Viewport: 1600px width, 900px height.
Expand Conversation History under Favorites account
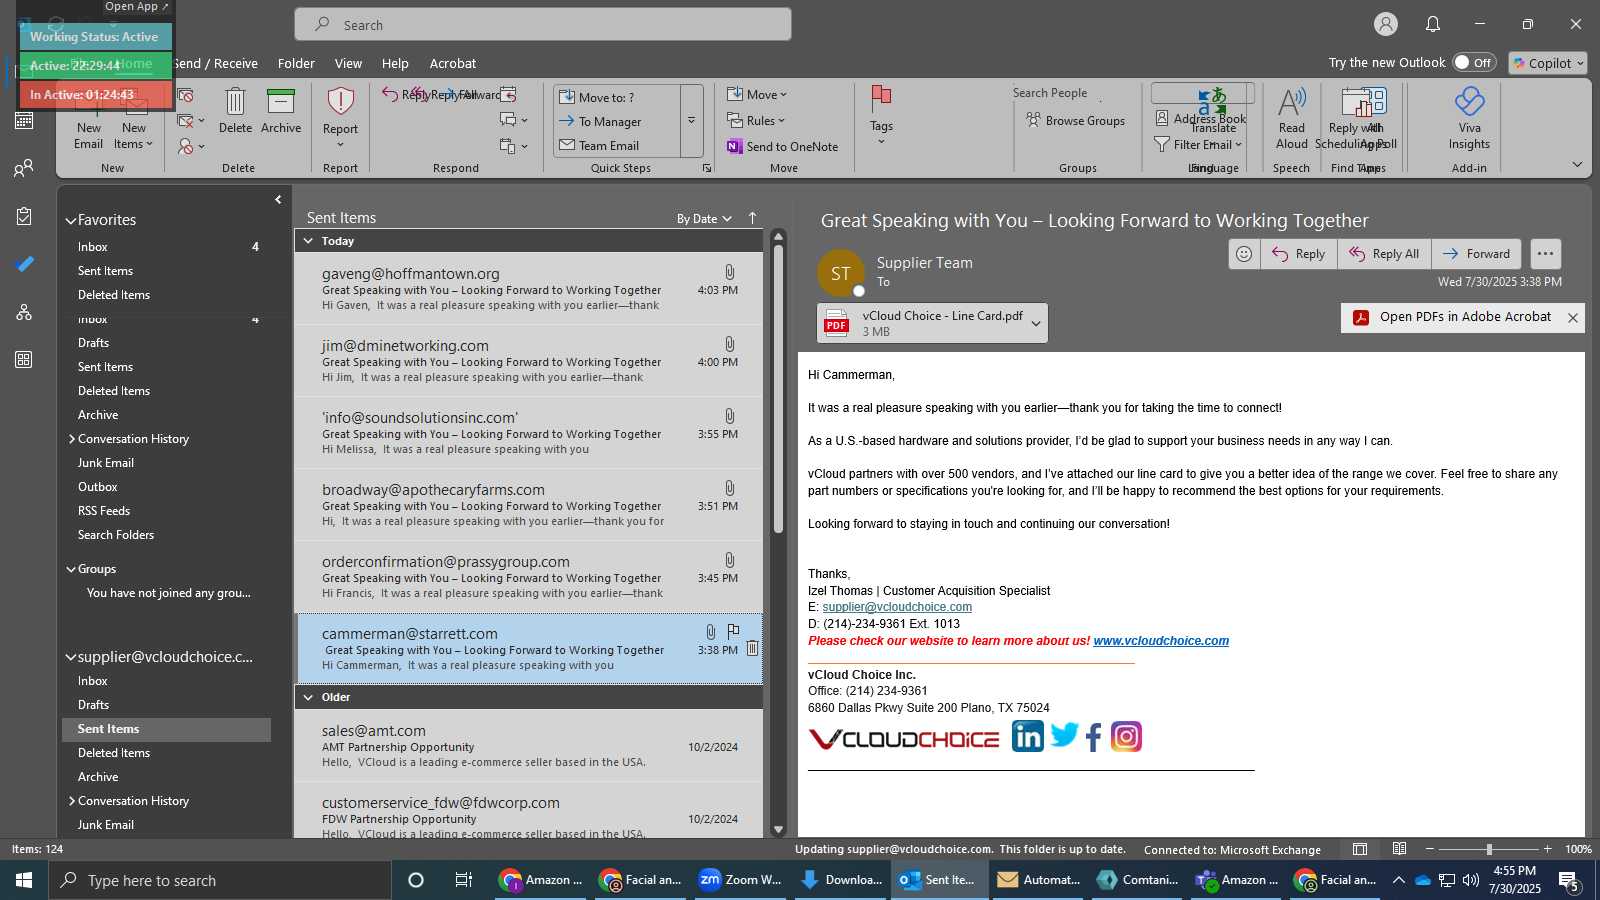click(72, 439)
